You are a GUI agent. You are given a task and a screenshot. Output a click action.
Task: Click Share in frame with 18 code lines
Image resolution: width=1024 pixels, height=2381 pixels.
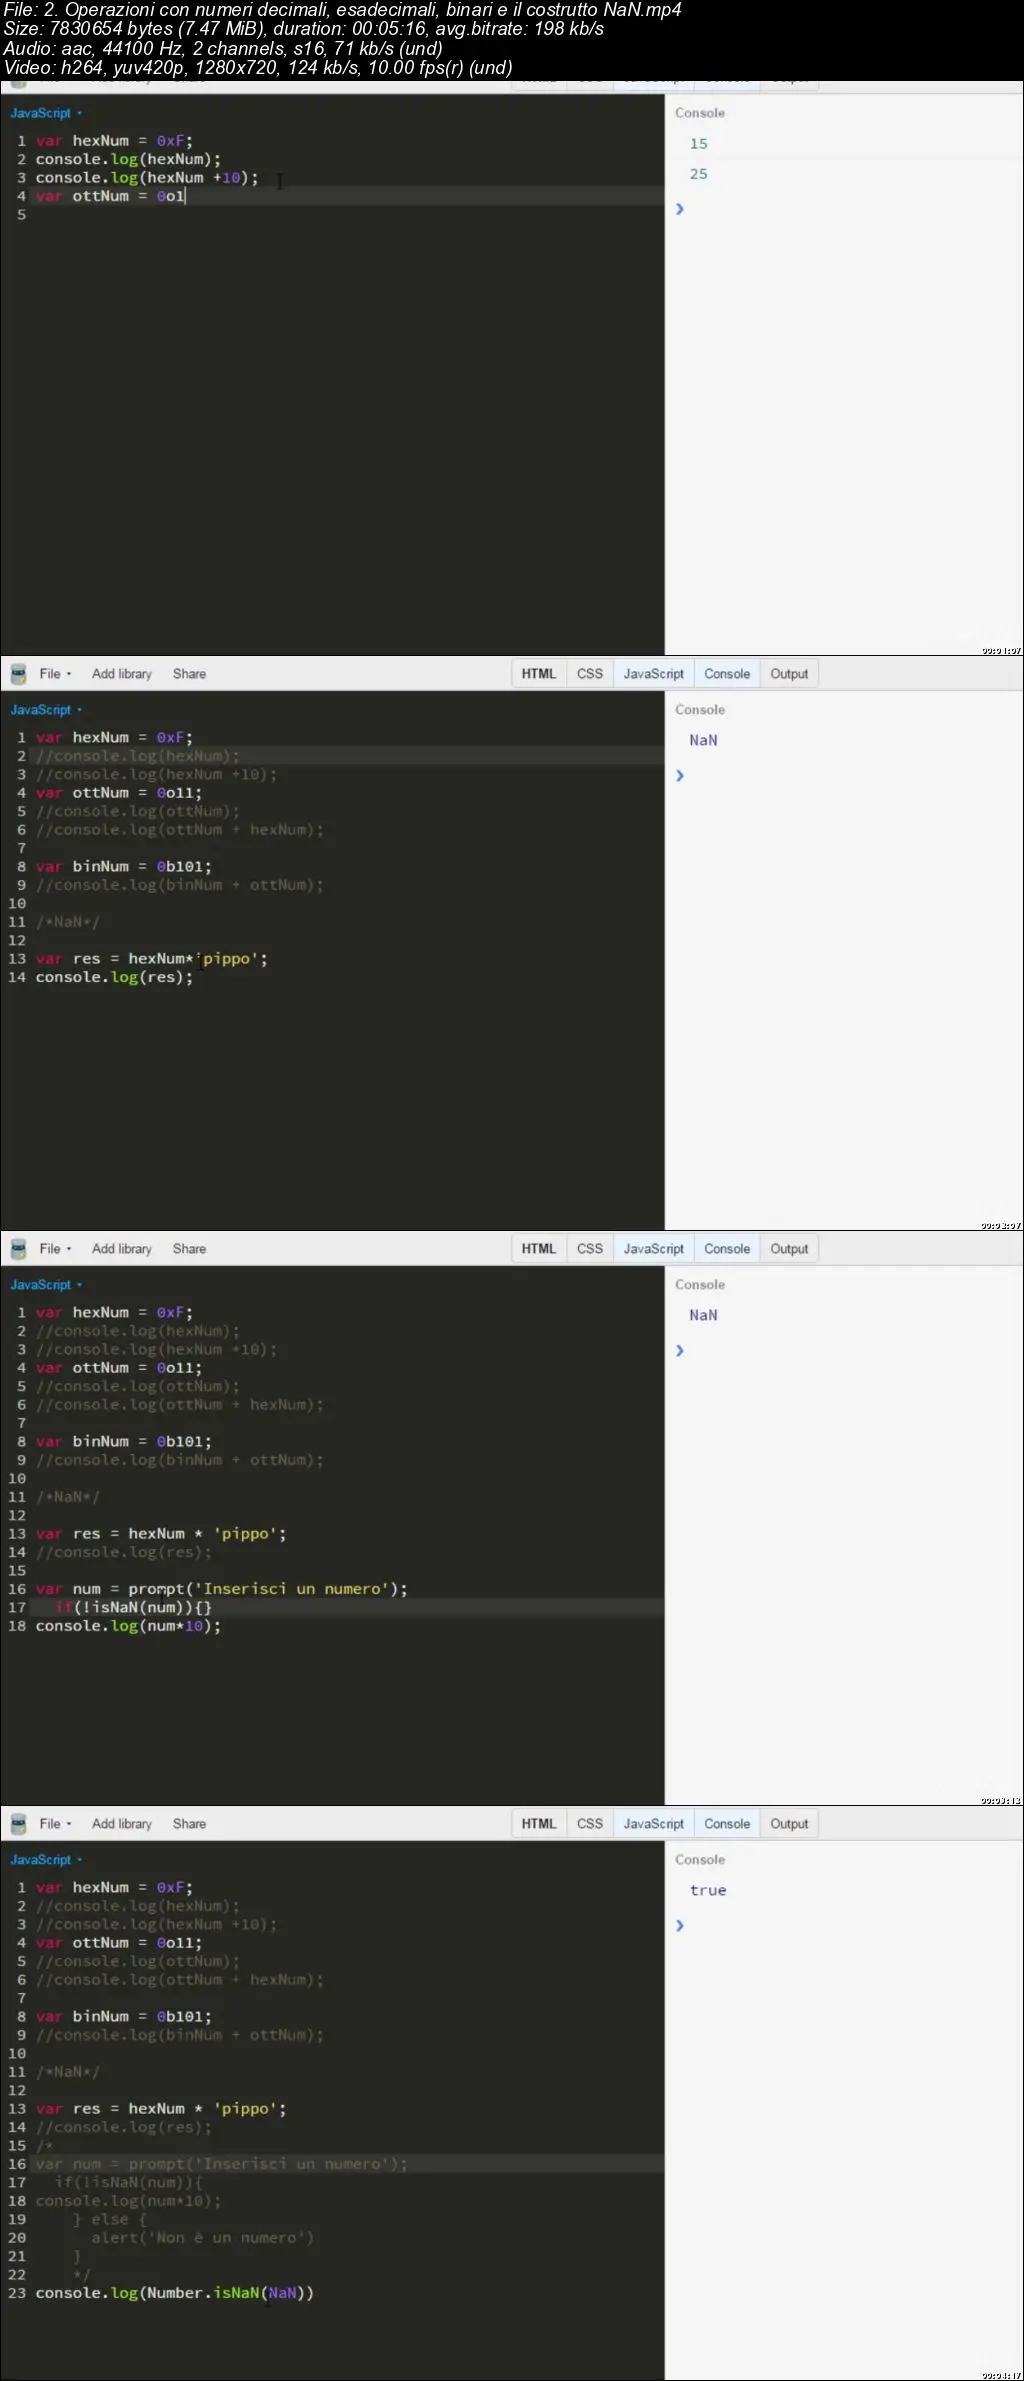(x=189, y=1248)
